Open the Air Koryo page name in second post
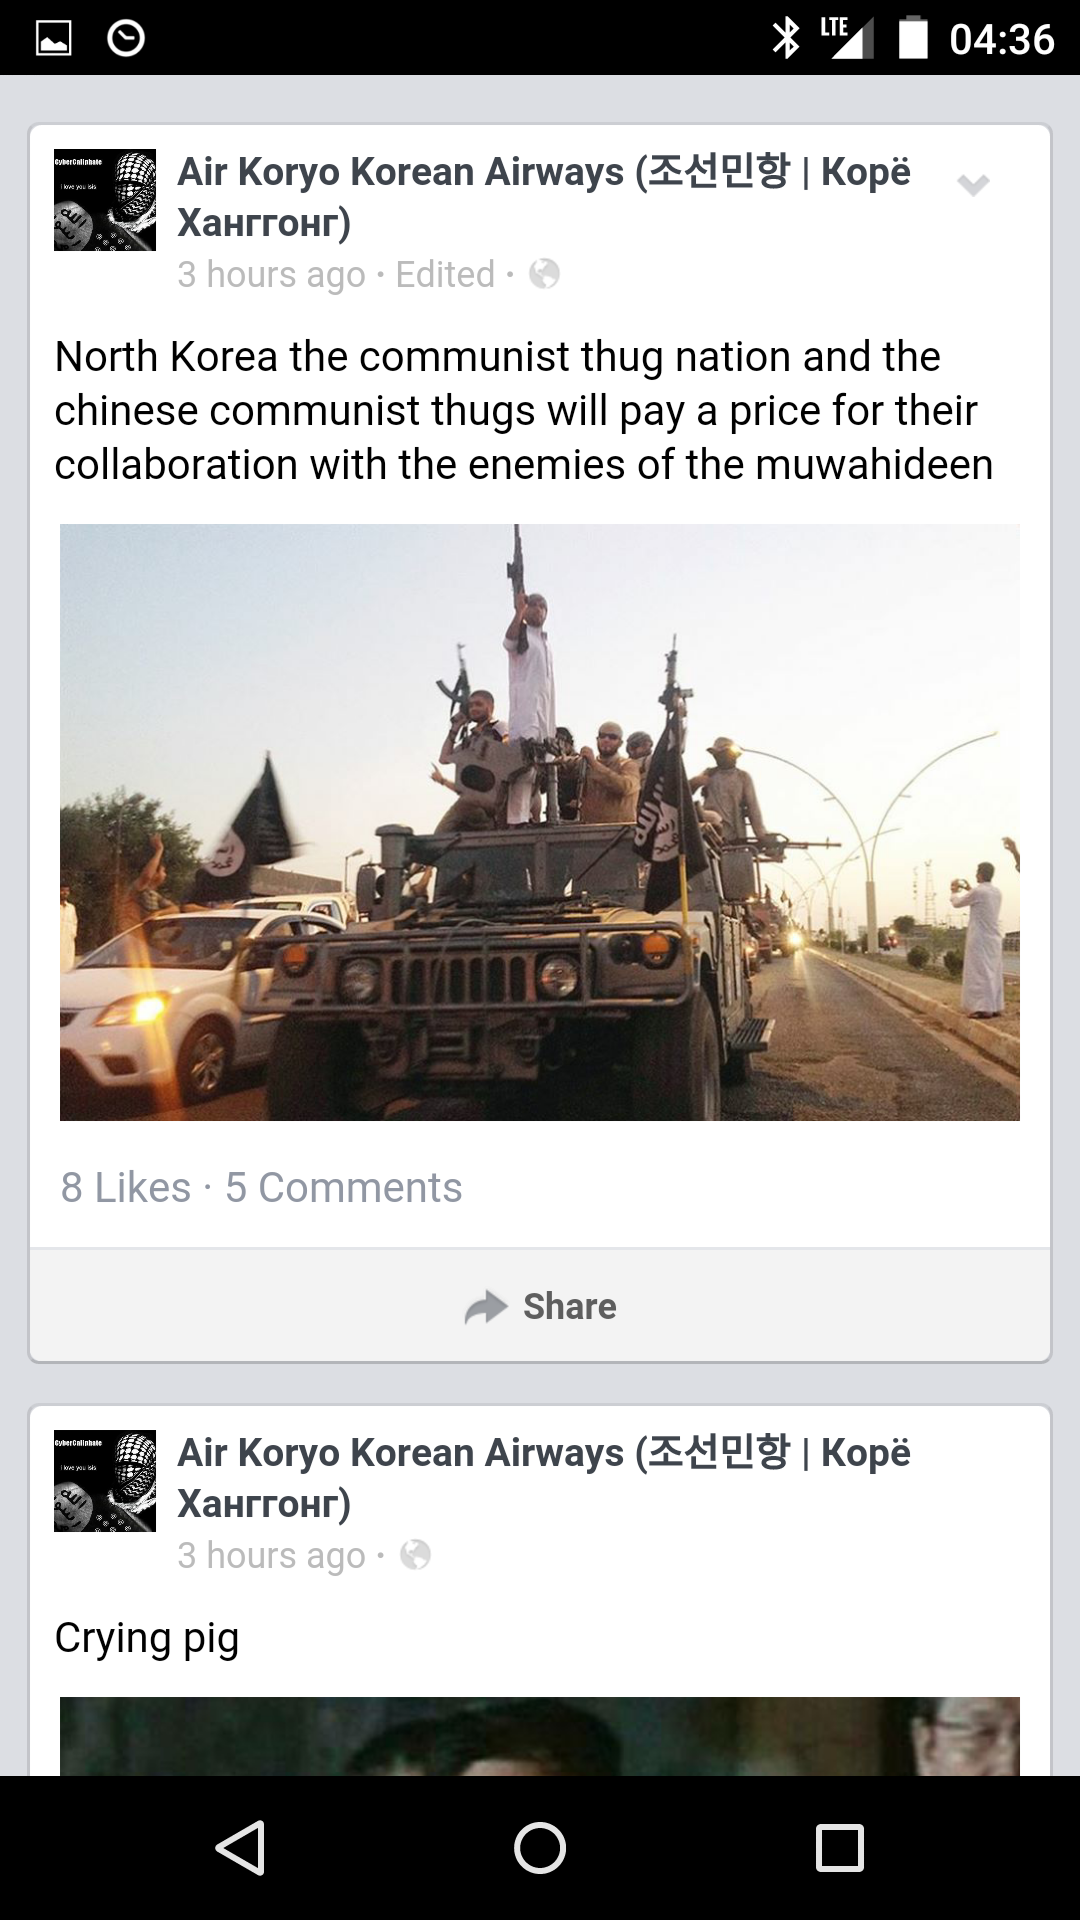 coord(544,1477)
